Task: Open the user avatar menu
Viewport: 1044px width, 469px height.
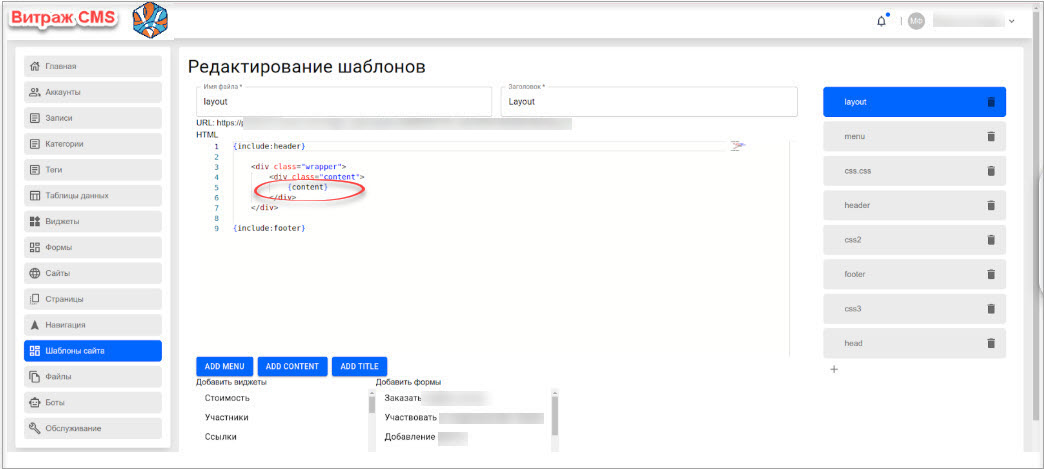Action: click(x=917, y=21)
